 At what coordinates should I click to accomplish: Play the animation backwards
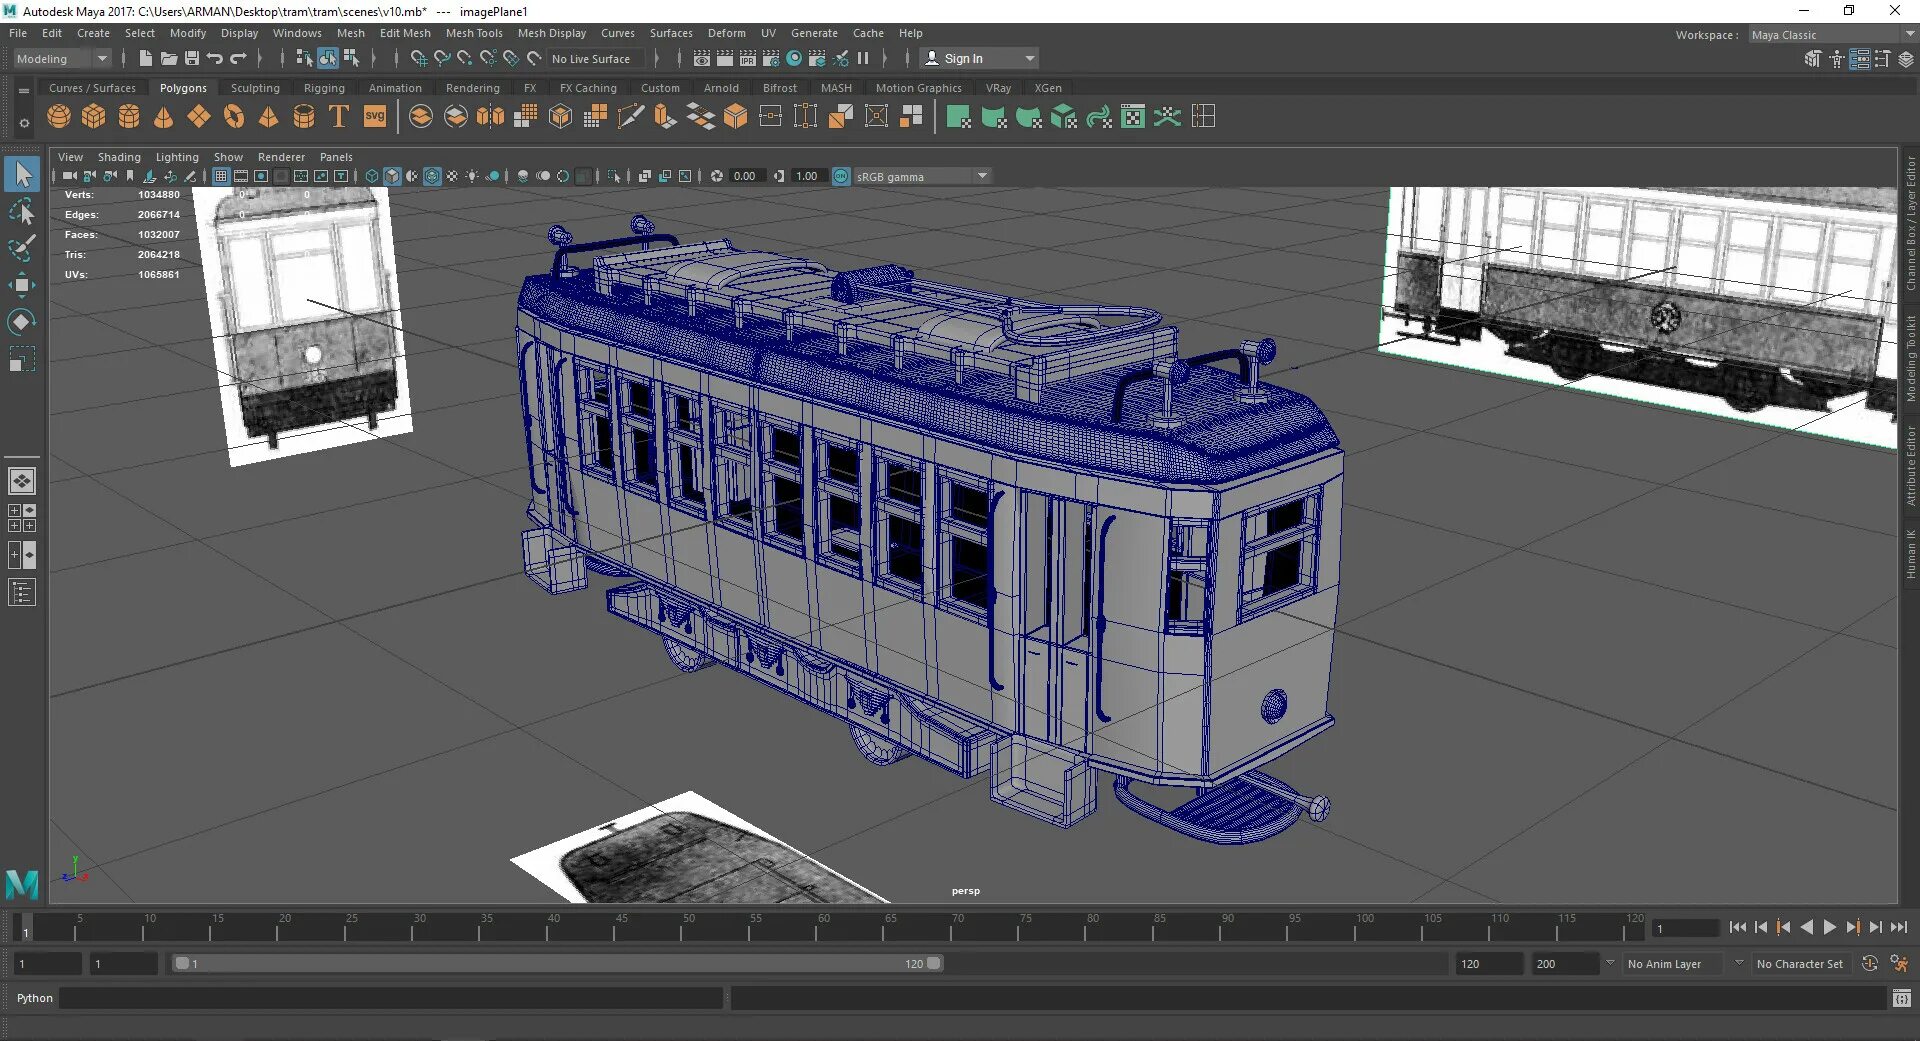pos(1807,928)
